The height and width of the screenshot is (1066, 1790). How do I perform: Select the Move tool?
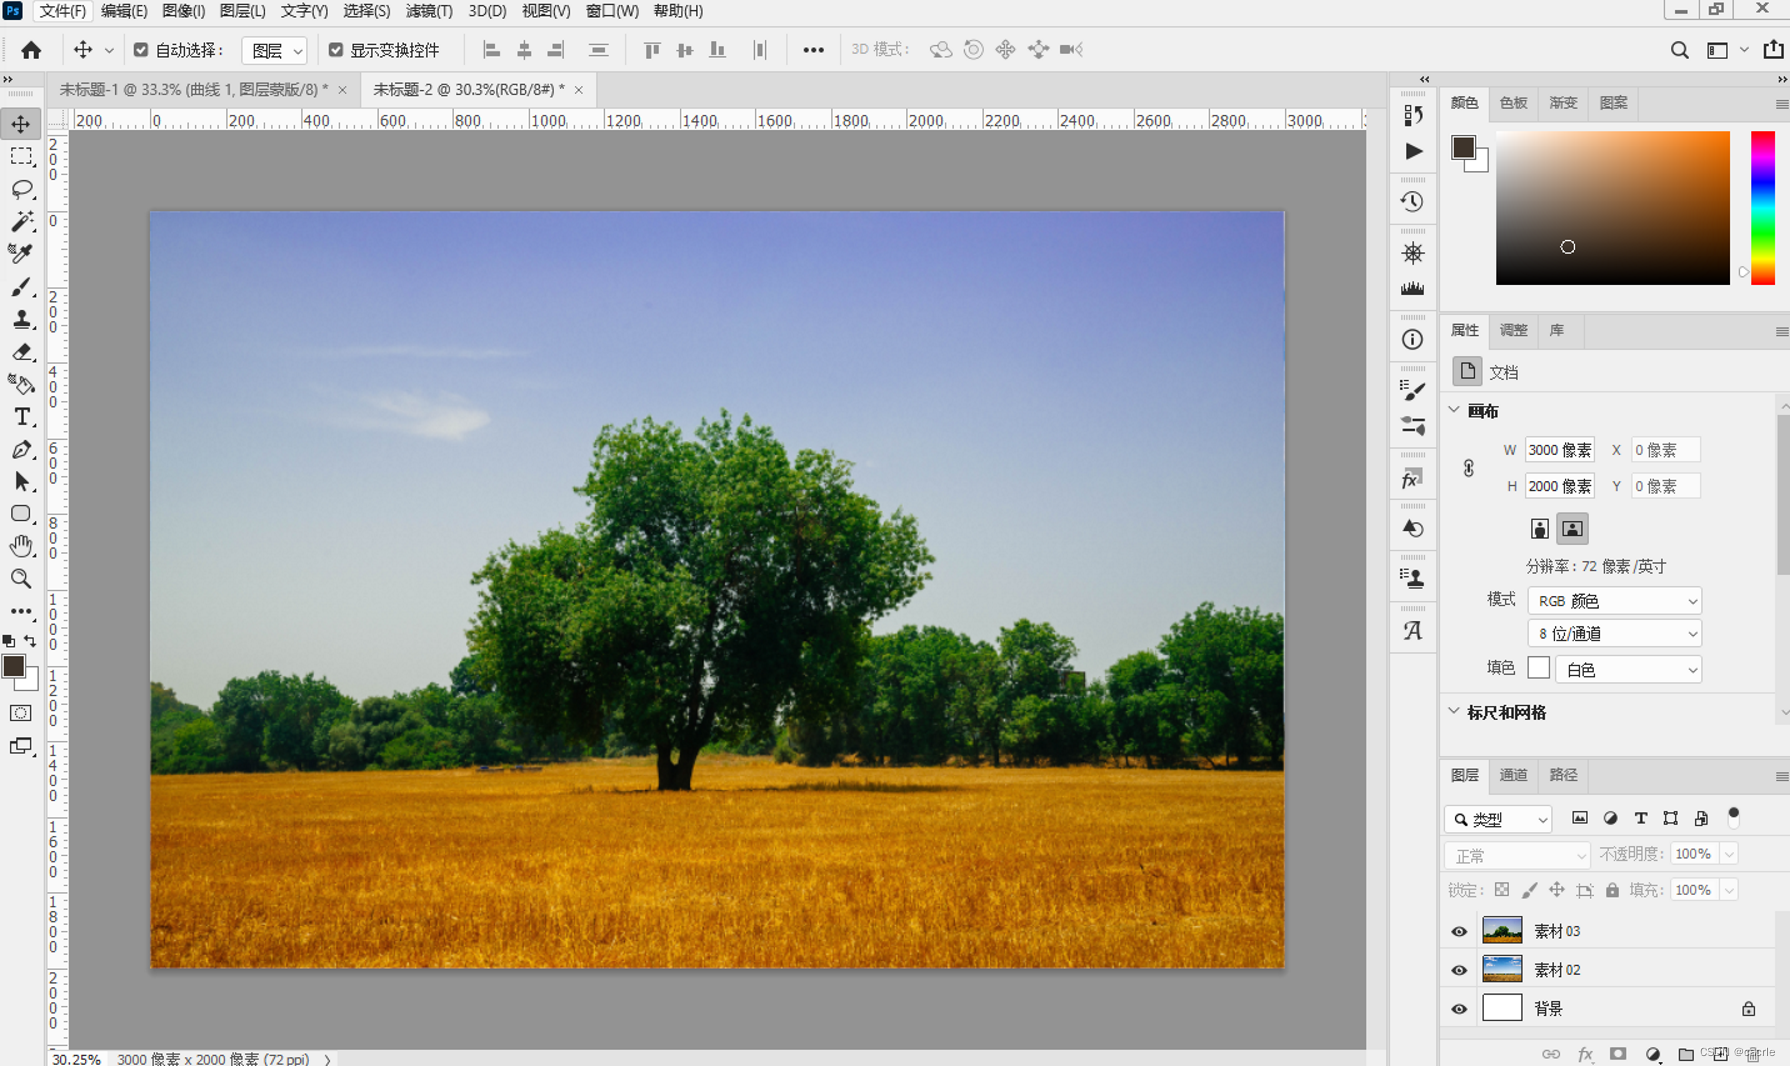(x=21, y=124)
